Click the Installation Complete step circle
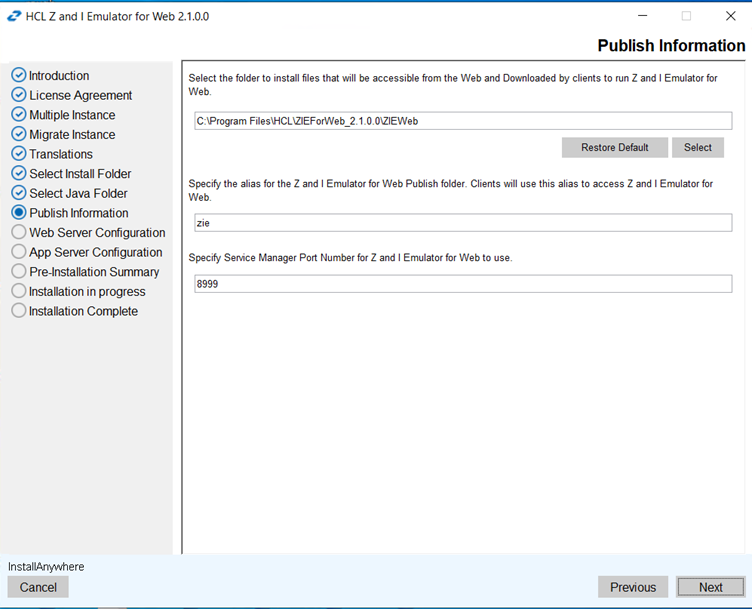This screenshot has height=609, width=752. pos(19,311)
